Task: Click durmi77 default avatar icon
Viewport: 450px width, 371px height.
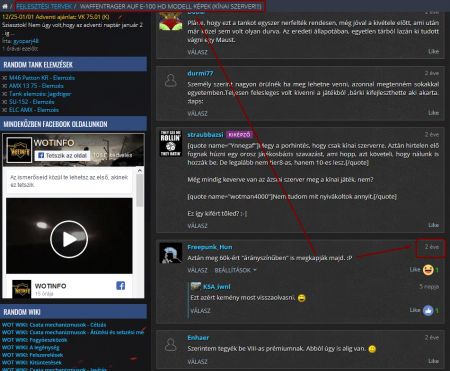Action: 171,80
